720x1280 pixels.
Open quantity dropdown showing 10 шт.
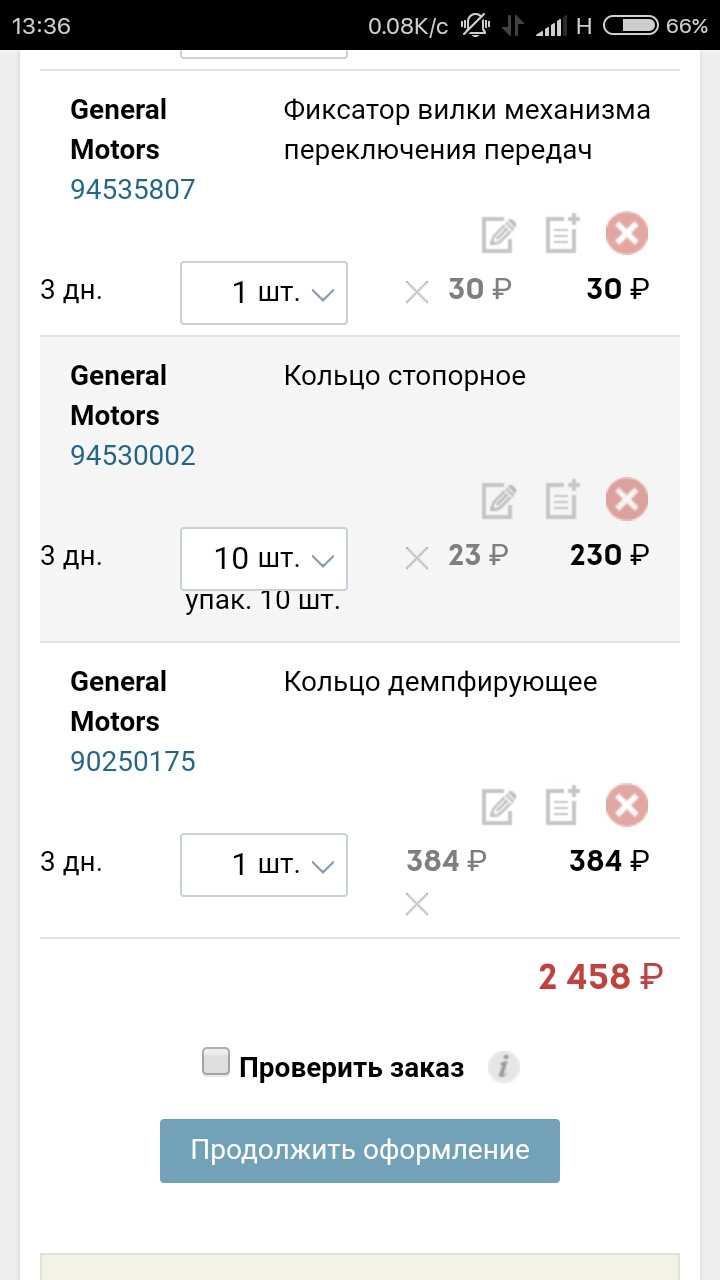pyautogui.click(x=264, y=558)
